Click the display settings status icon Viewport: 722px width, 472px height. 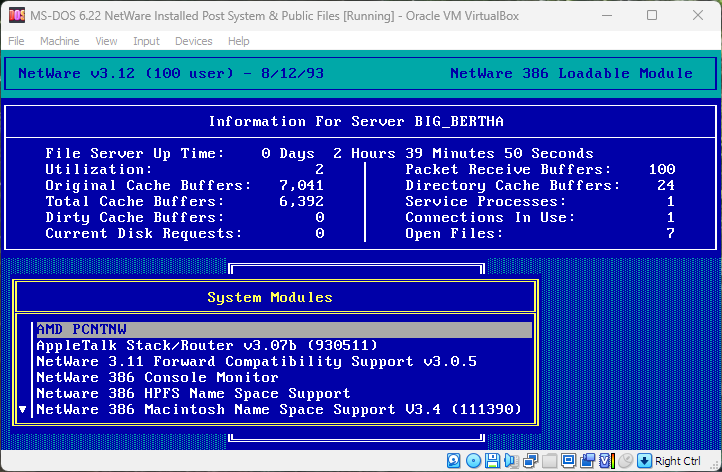(x=568, y=461)
